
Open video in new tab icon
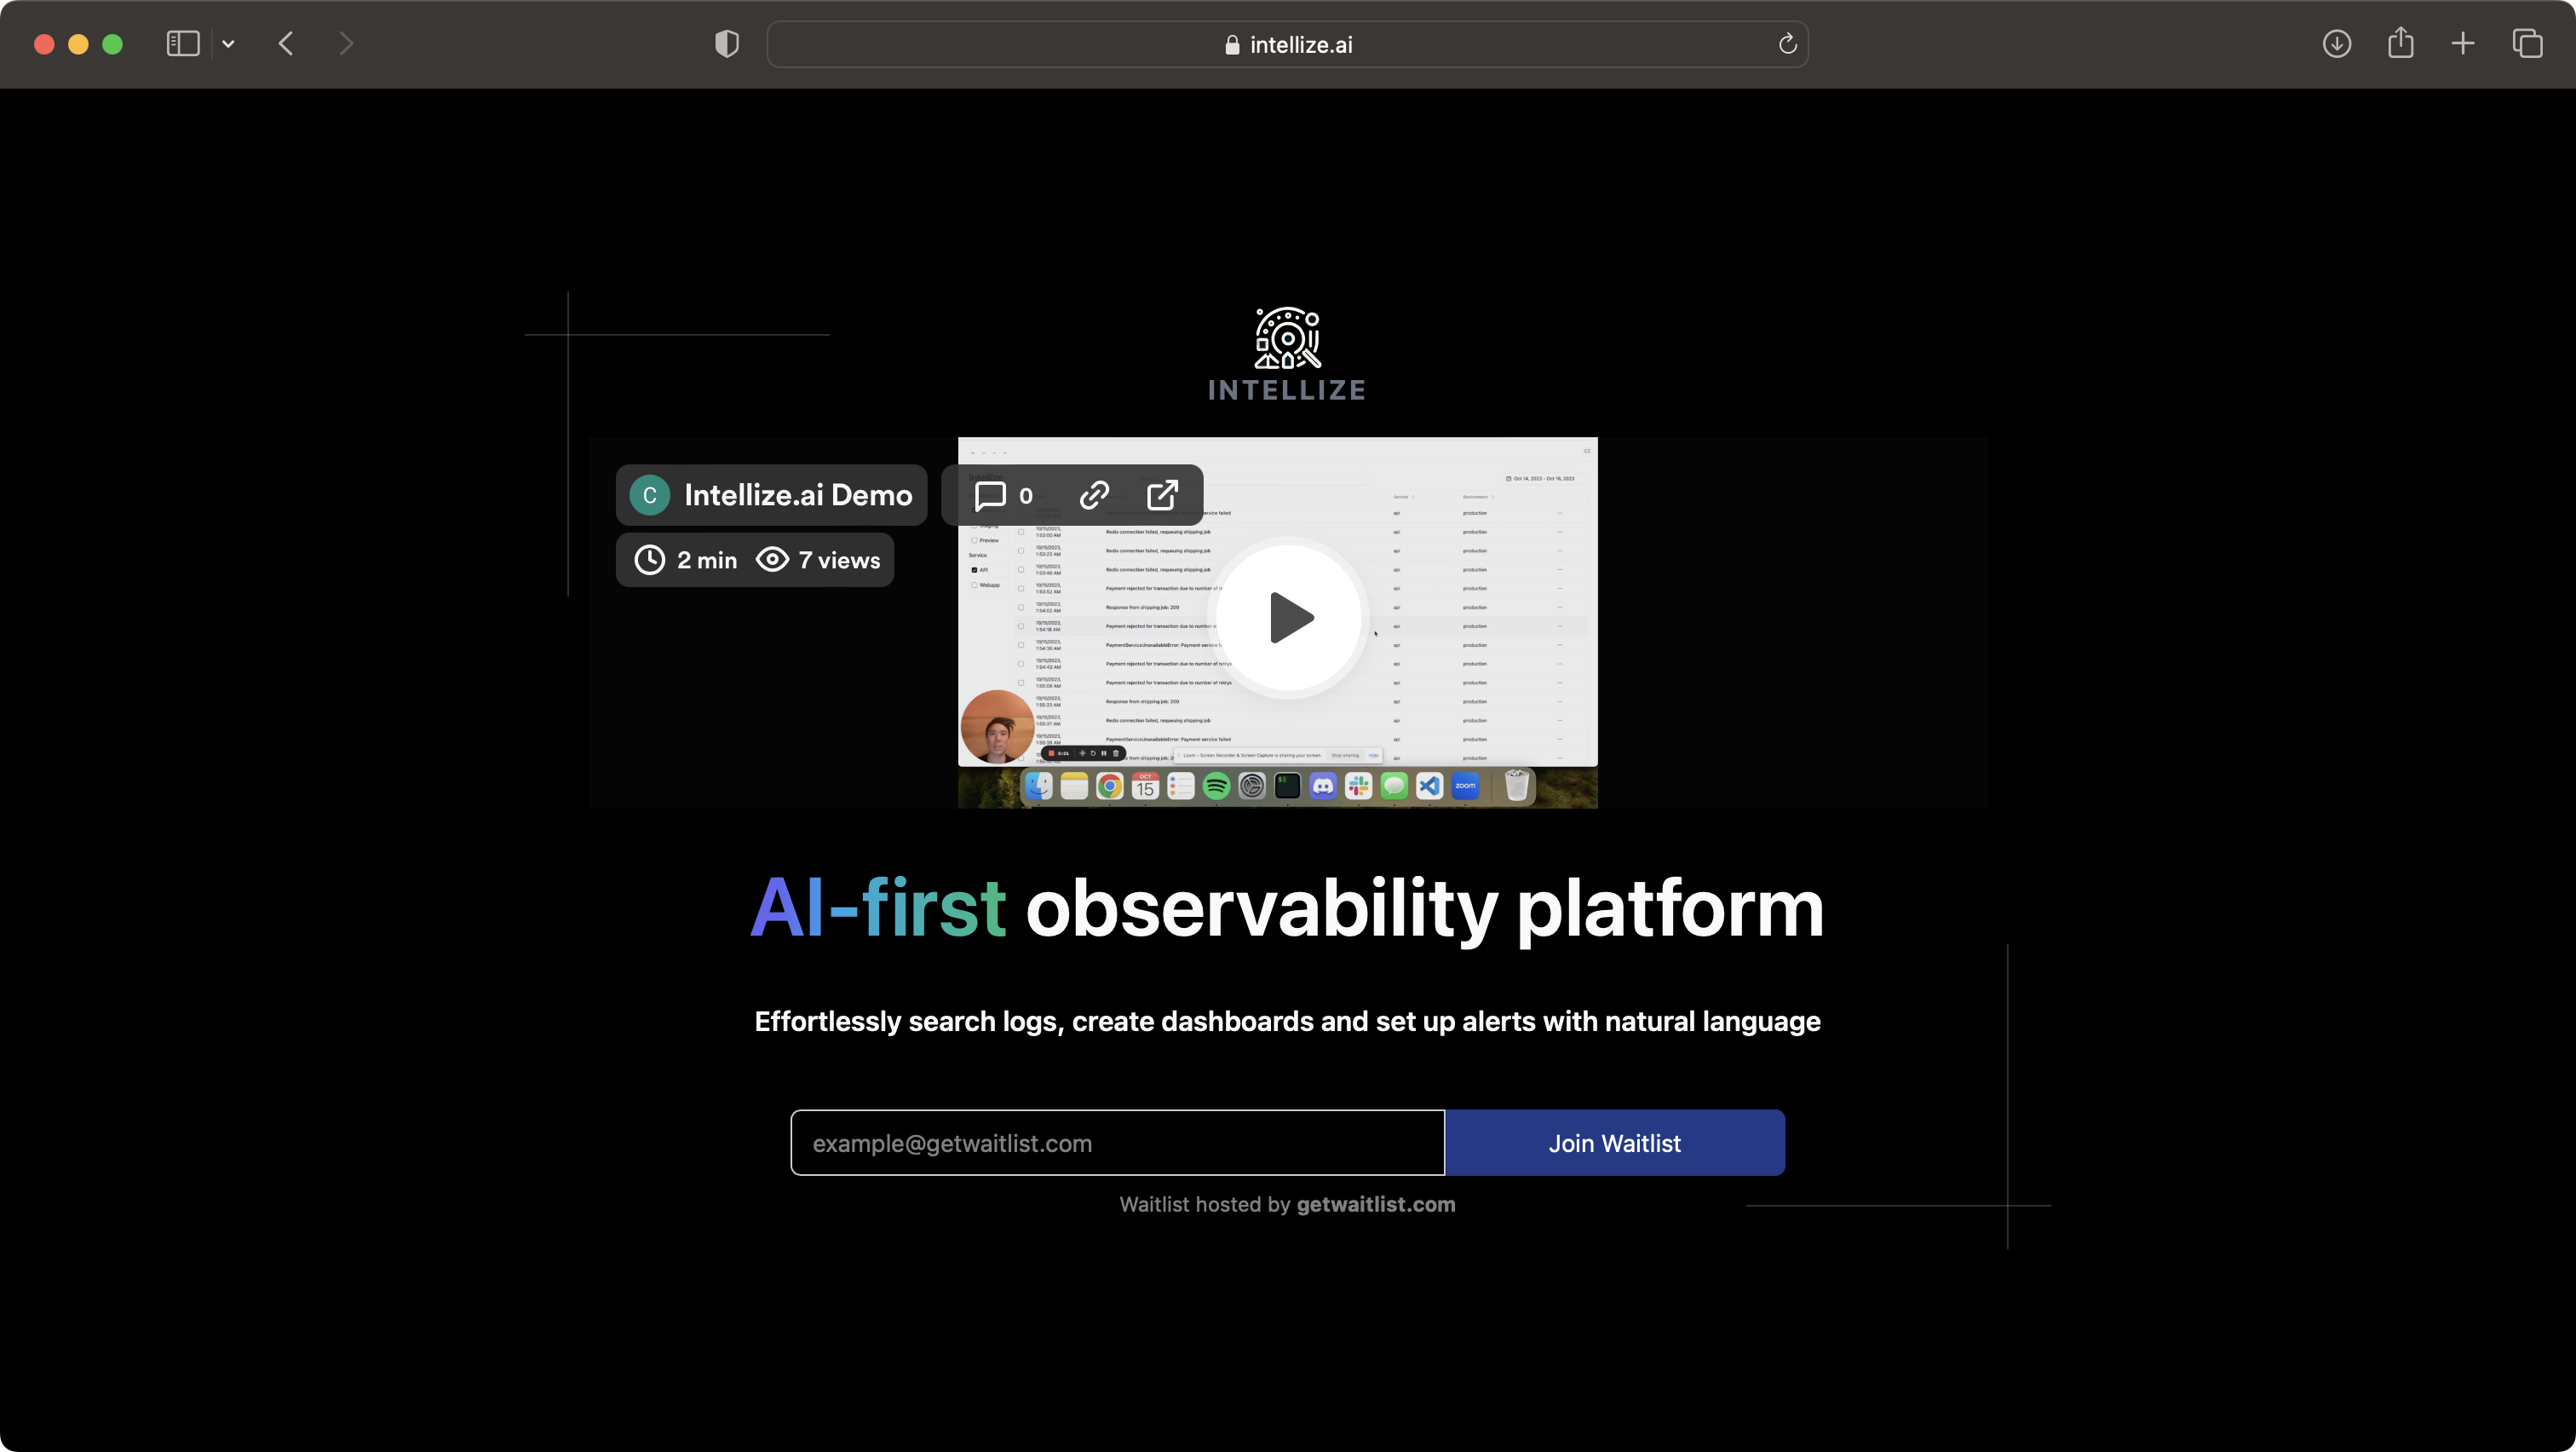coord(1162,495)
